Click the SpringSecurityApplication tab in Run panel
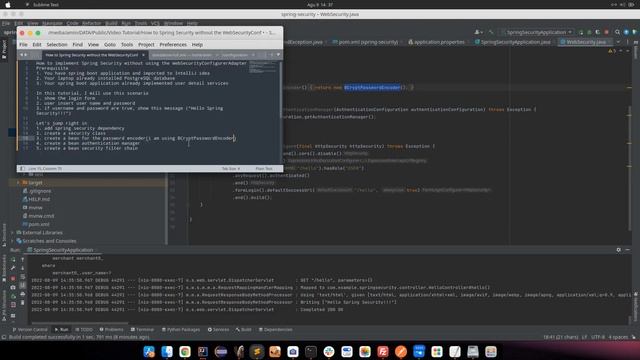 tap(60, 250)
